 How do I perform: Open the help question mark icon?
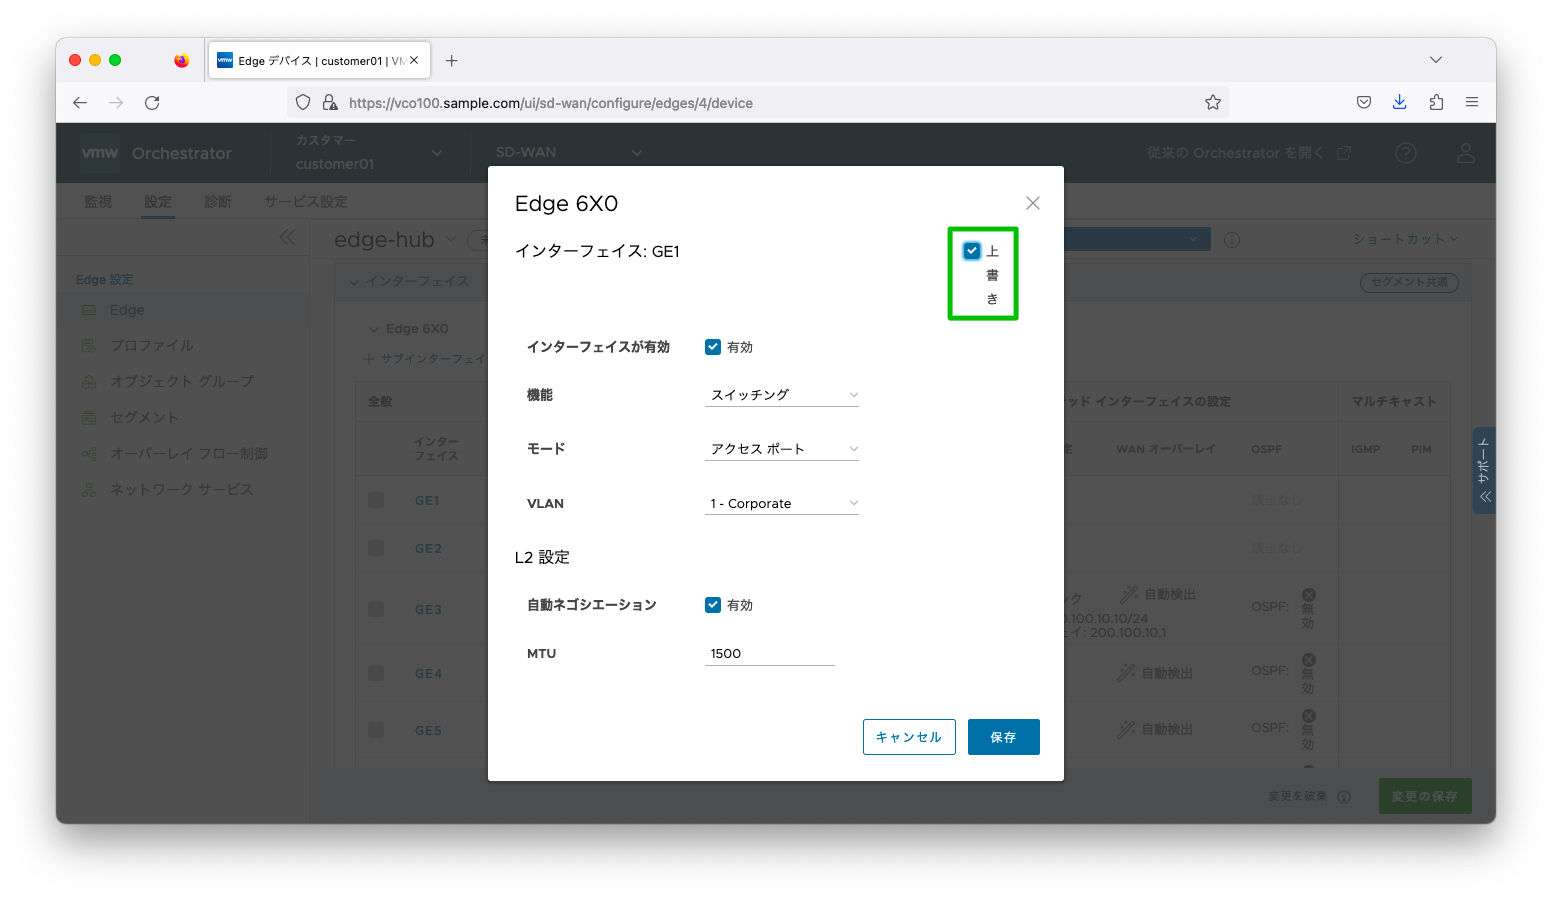point(1406,153)
